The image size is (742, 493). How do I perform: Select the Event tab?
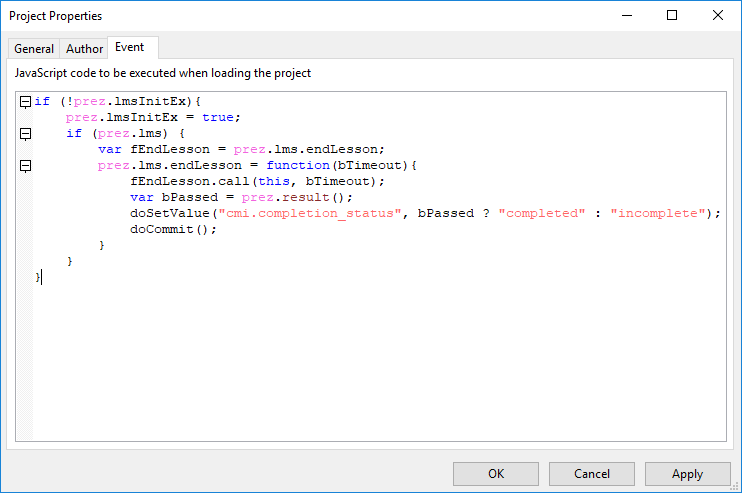click(x=130, y=47)
